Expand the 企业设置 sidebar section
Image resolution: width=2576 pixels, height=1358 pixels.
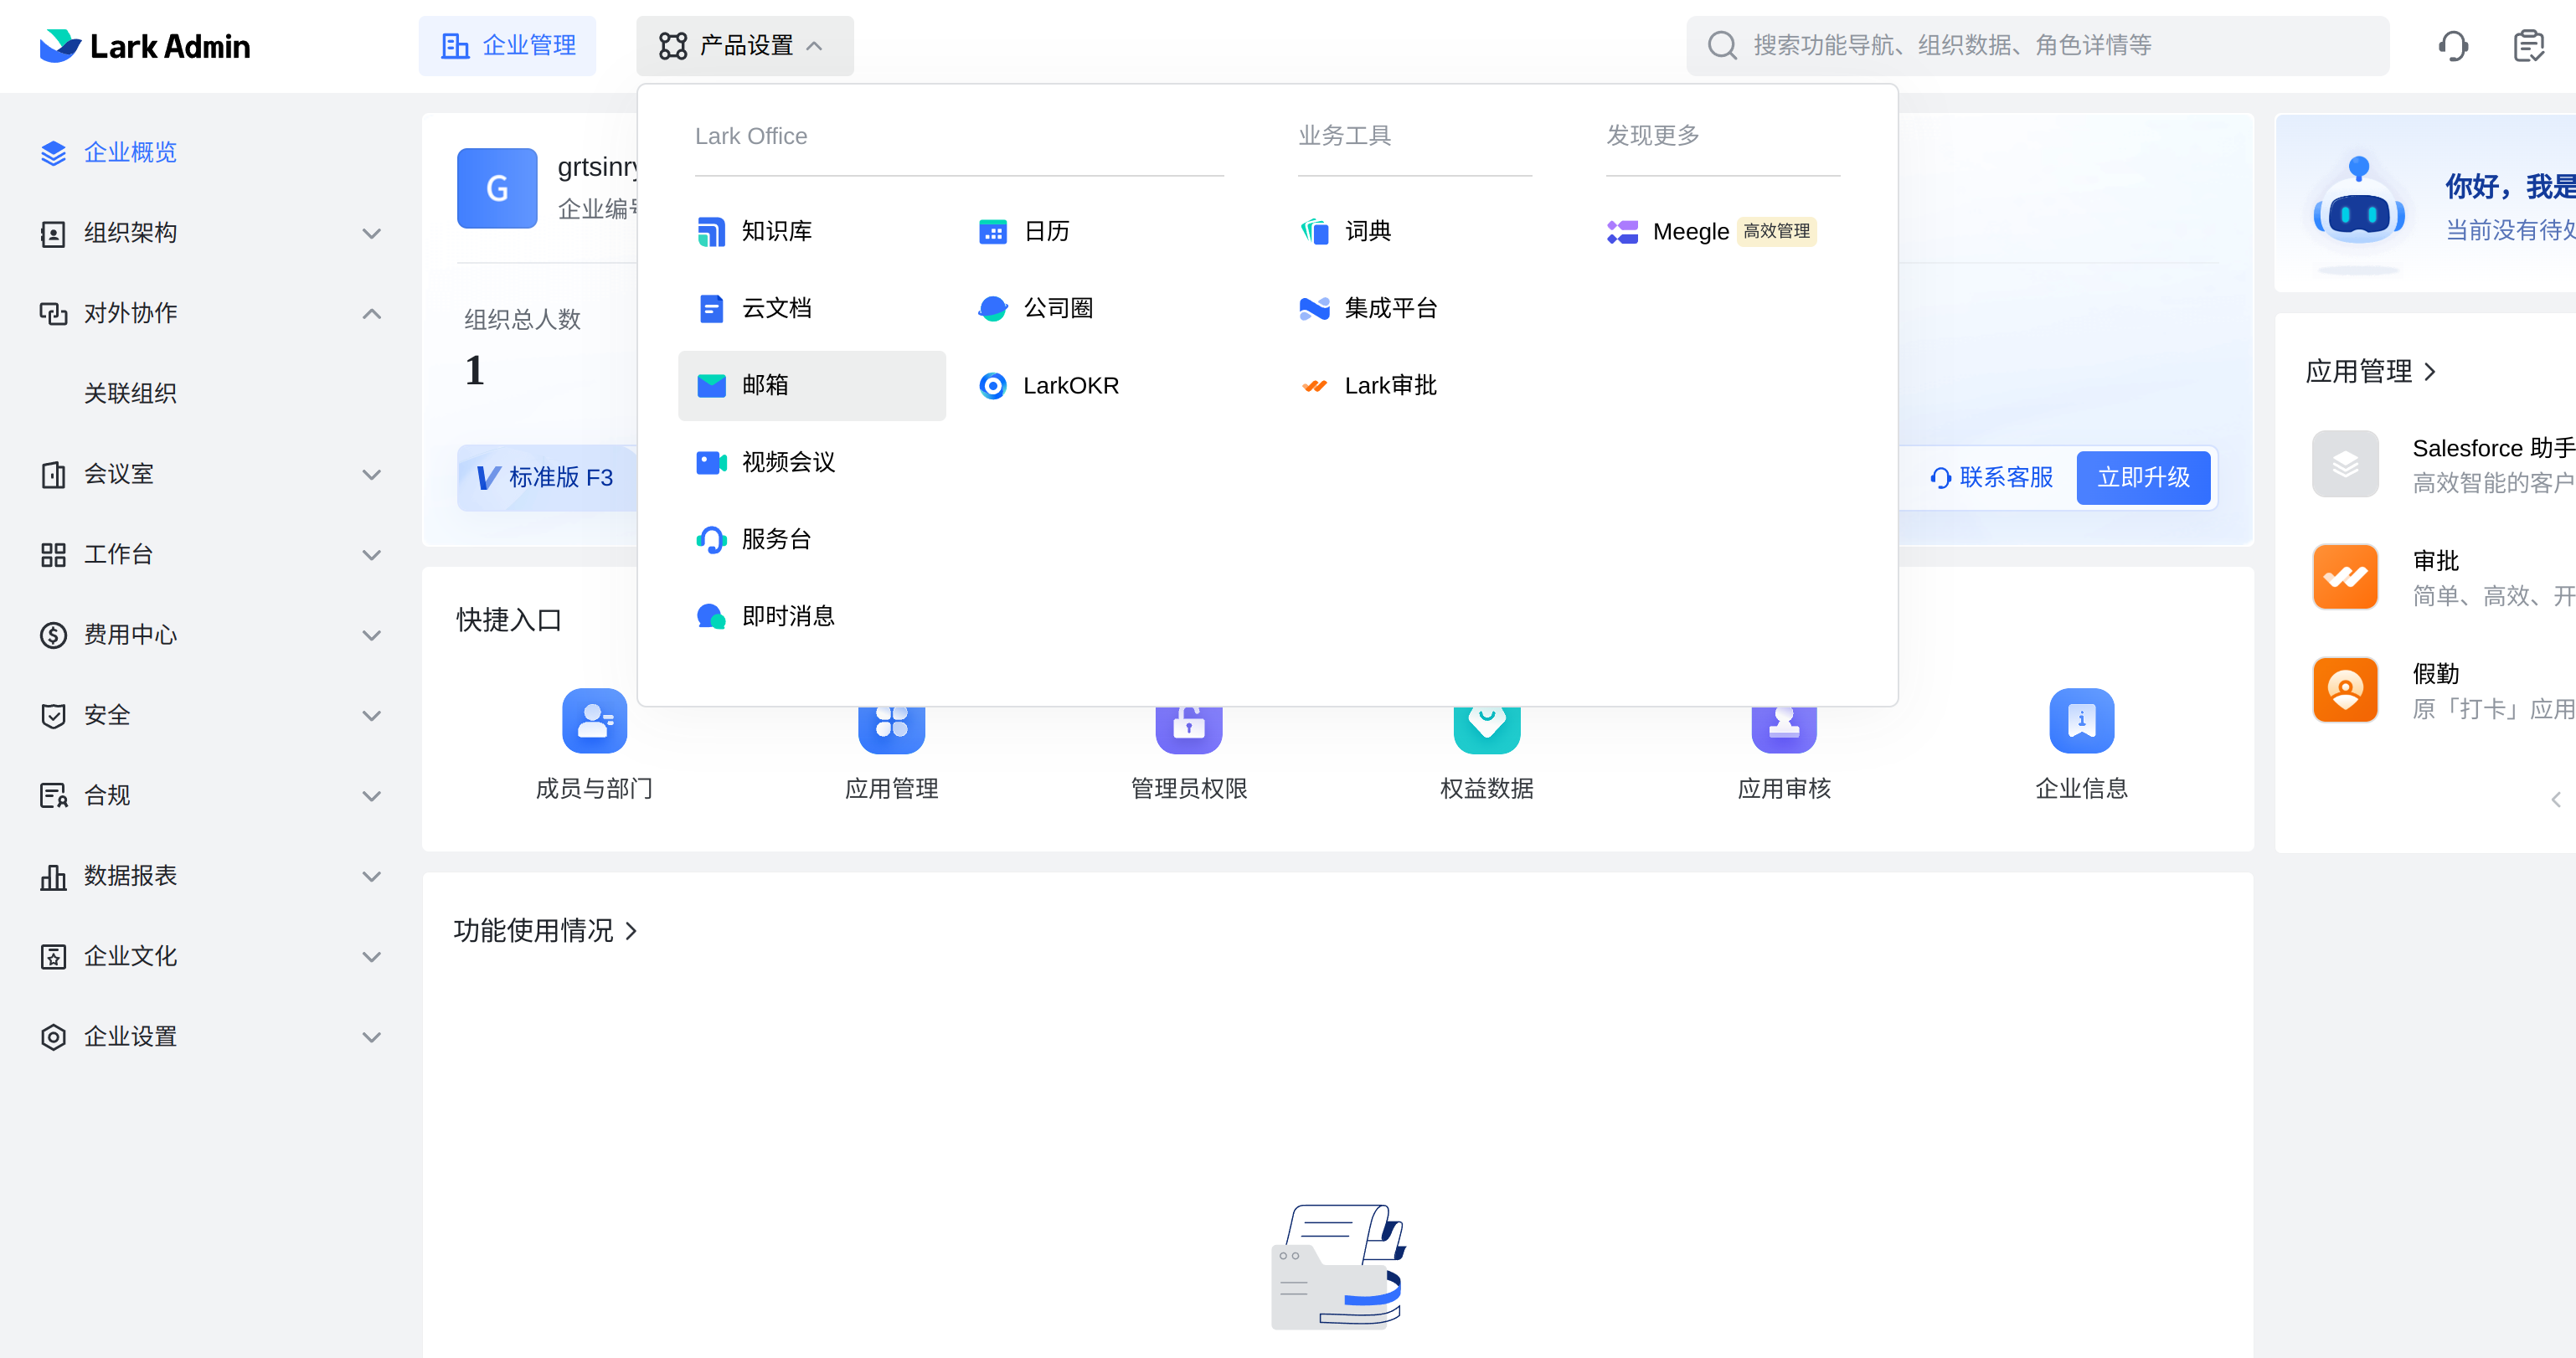coord(372,1037)
